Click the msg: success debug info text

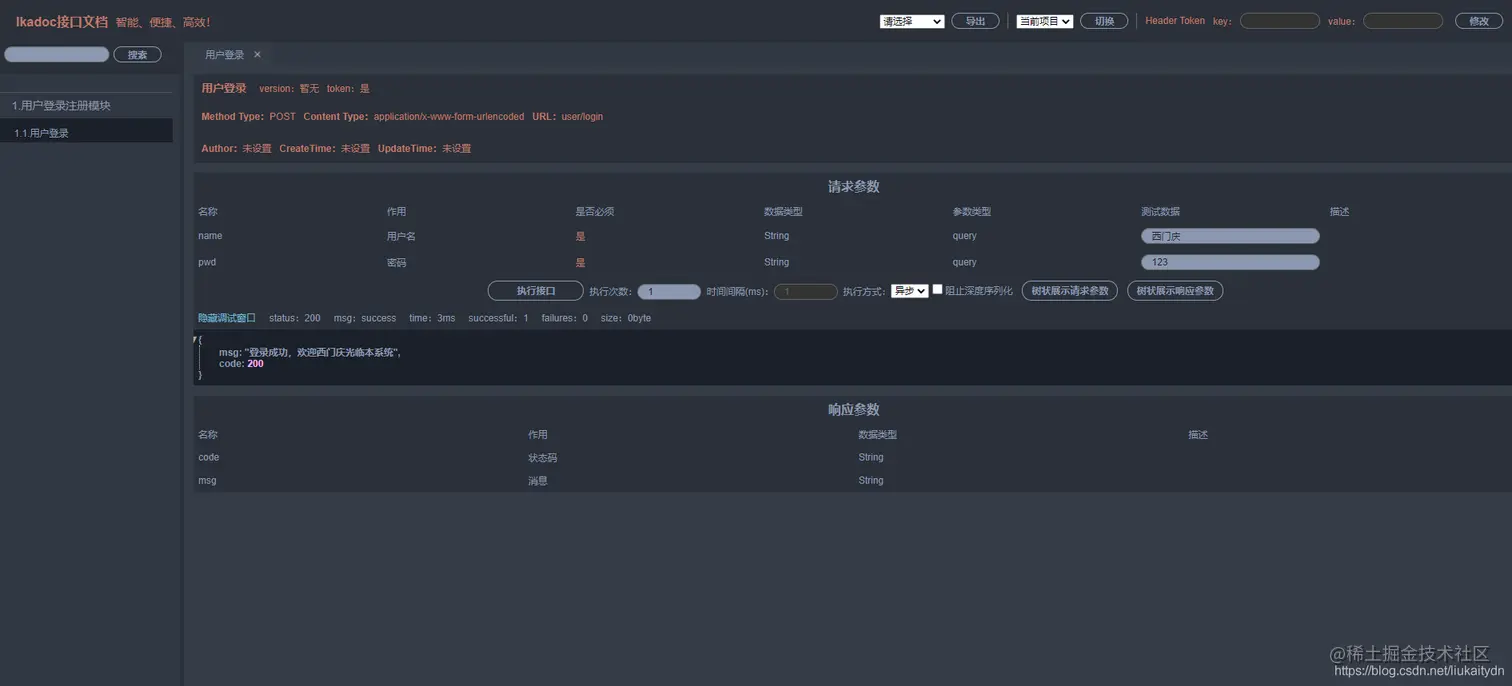pos(365,318)
